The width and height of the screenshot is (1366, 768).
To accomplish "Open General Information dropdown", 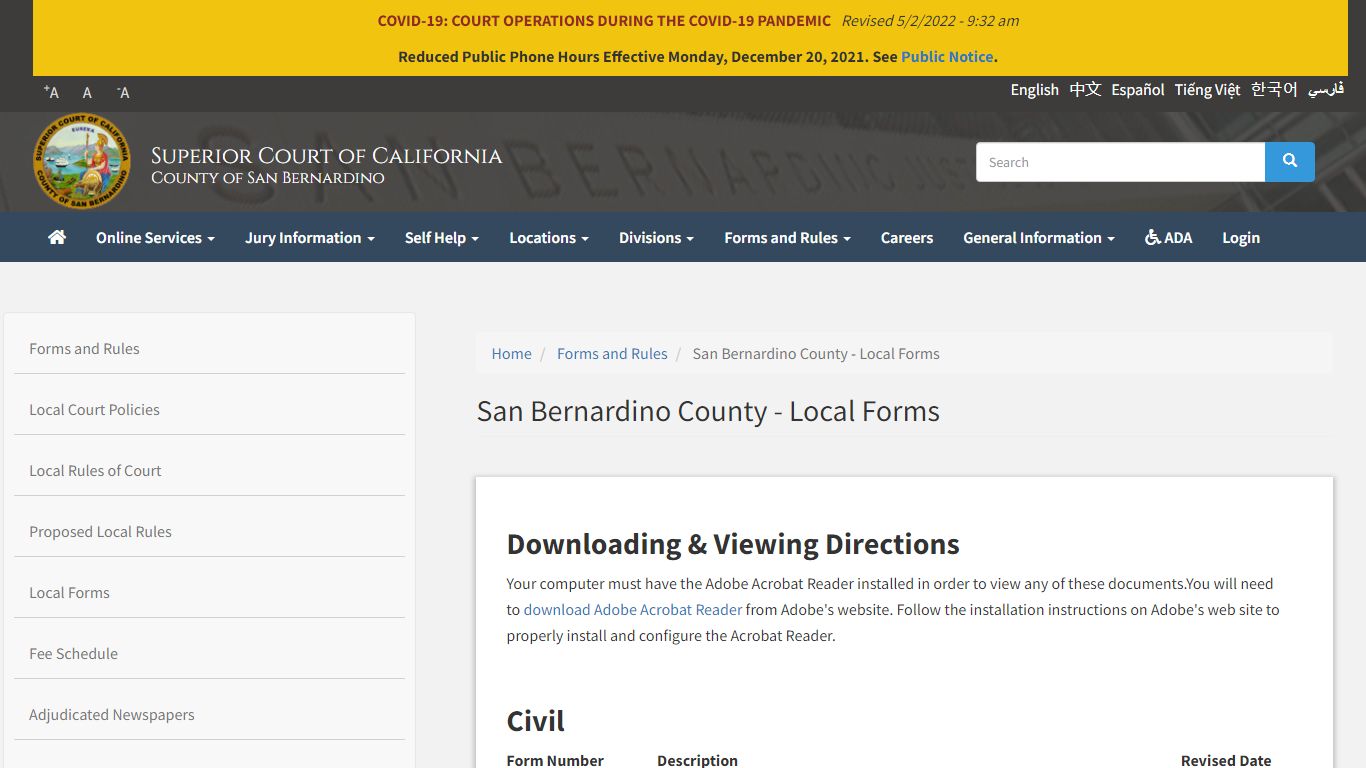I will tap(1039, 237).
